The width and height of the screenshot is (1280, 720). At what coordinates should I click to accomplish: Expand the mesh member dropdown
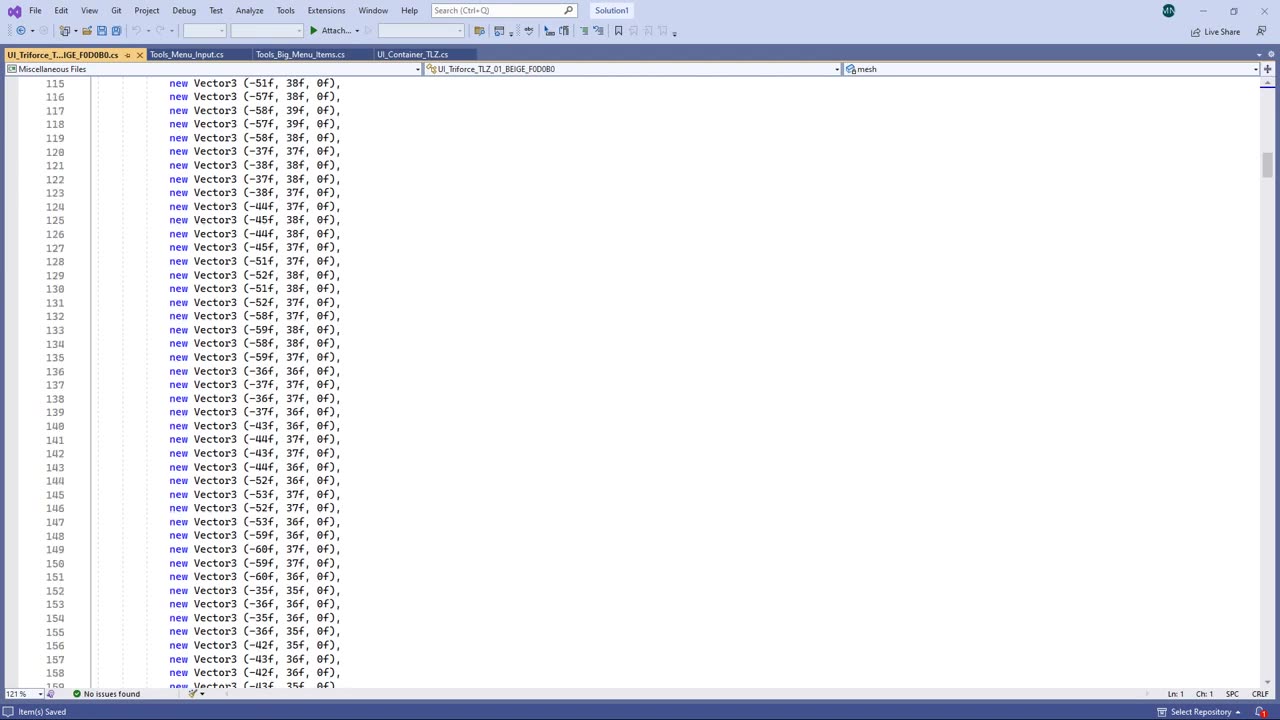(x=1255, y=69)
